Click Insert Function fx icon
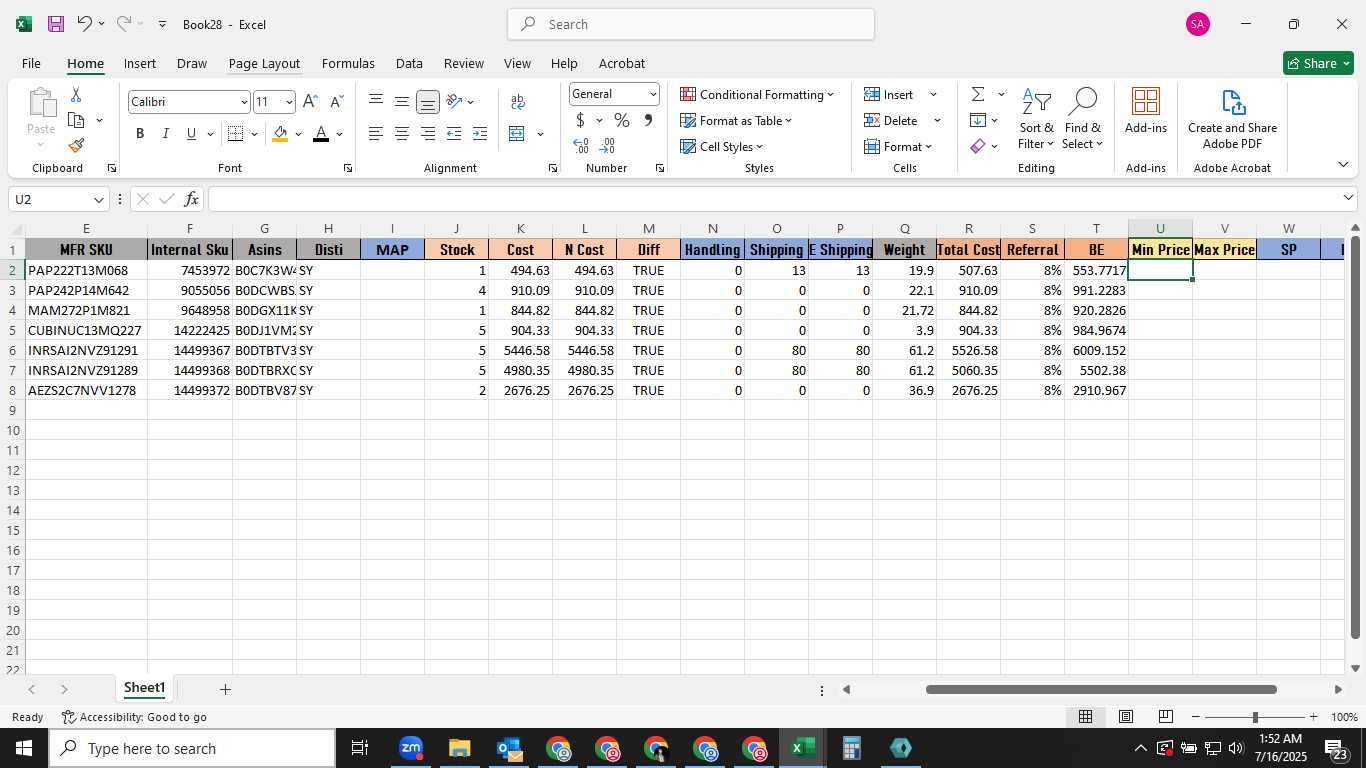The width and height of the screenshot is (1366, 768). (x=191, y=199)
